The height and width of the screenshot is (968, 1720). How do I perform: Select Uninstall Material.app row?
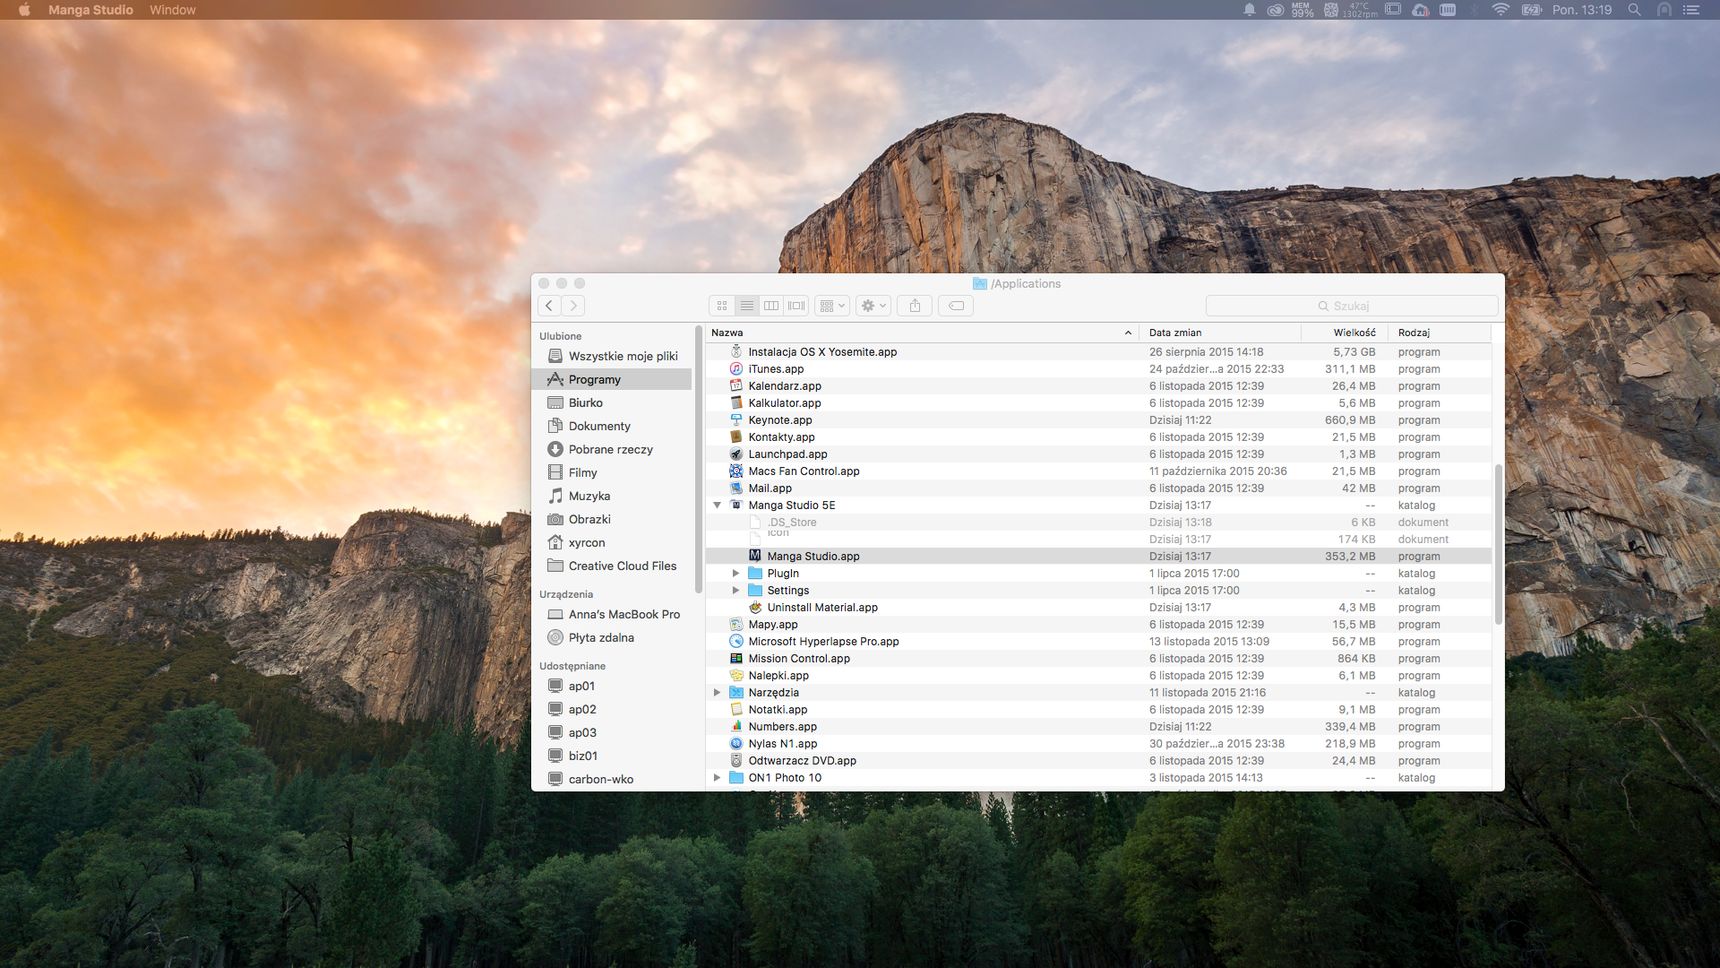tap(1098, 608)
